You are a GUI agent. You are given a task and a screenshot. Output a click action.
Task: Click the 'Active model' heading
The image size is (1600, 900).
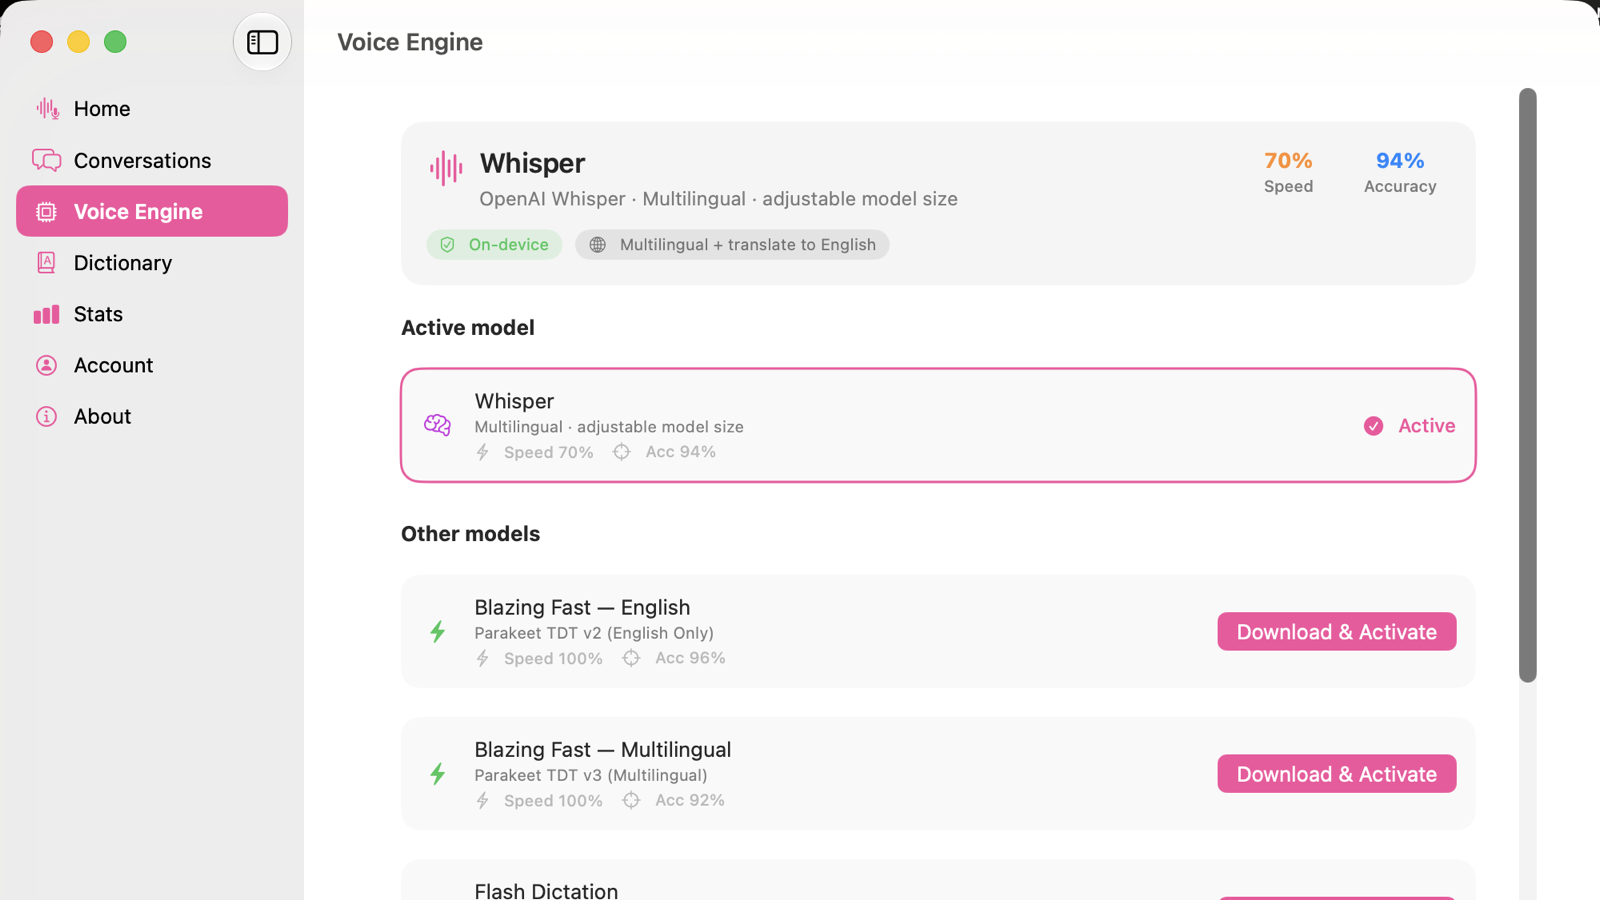tap(468, 328)
